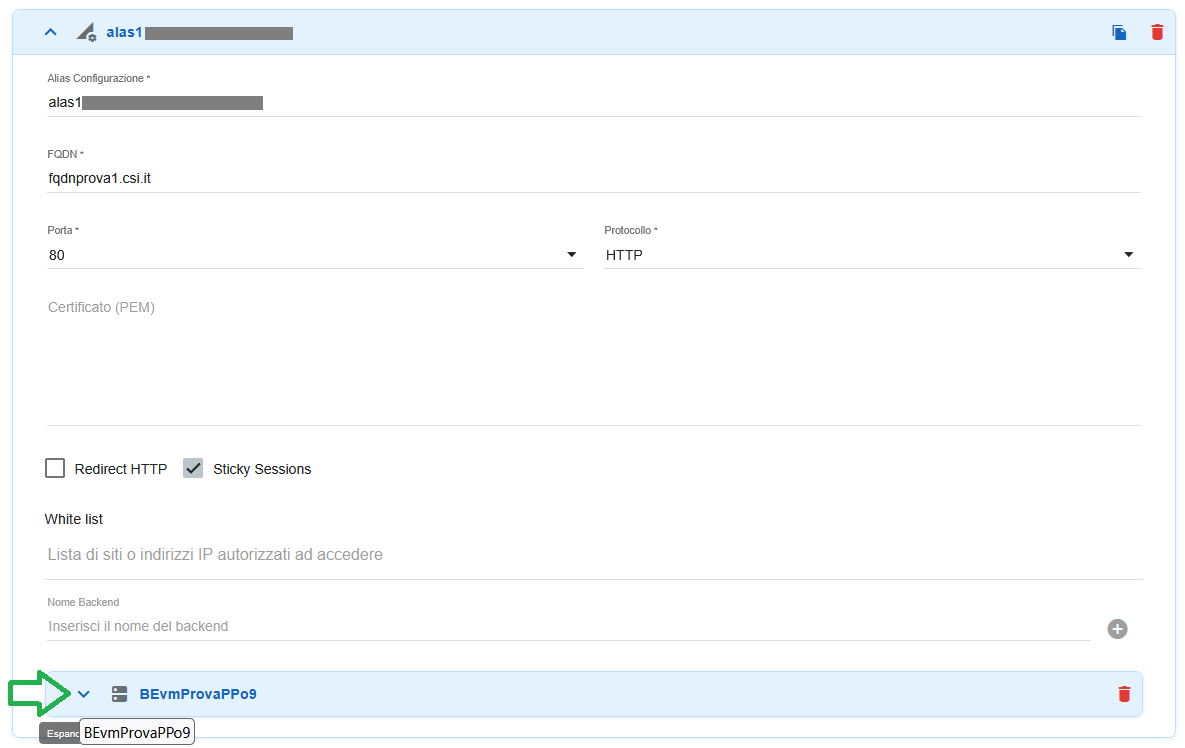This screenshot has height=748, width=1185.
Task: Click the BEvmProvaPPo9 server icon
Action: (119, 694)
